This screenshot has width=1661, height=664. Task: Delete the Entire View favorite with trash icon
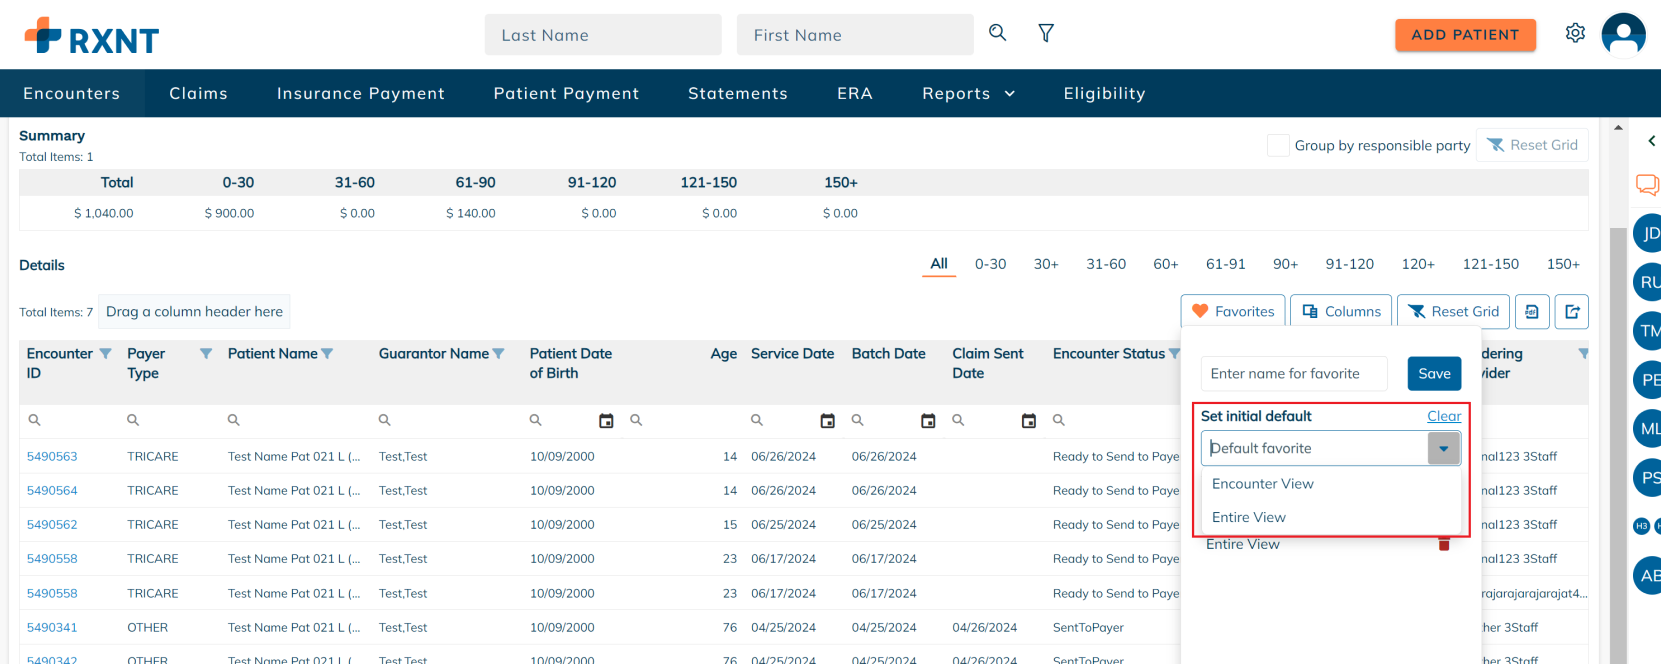[x=1443, y=544]
